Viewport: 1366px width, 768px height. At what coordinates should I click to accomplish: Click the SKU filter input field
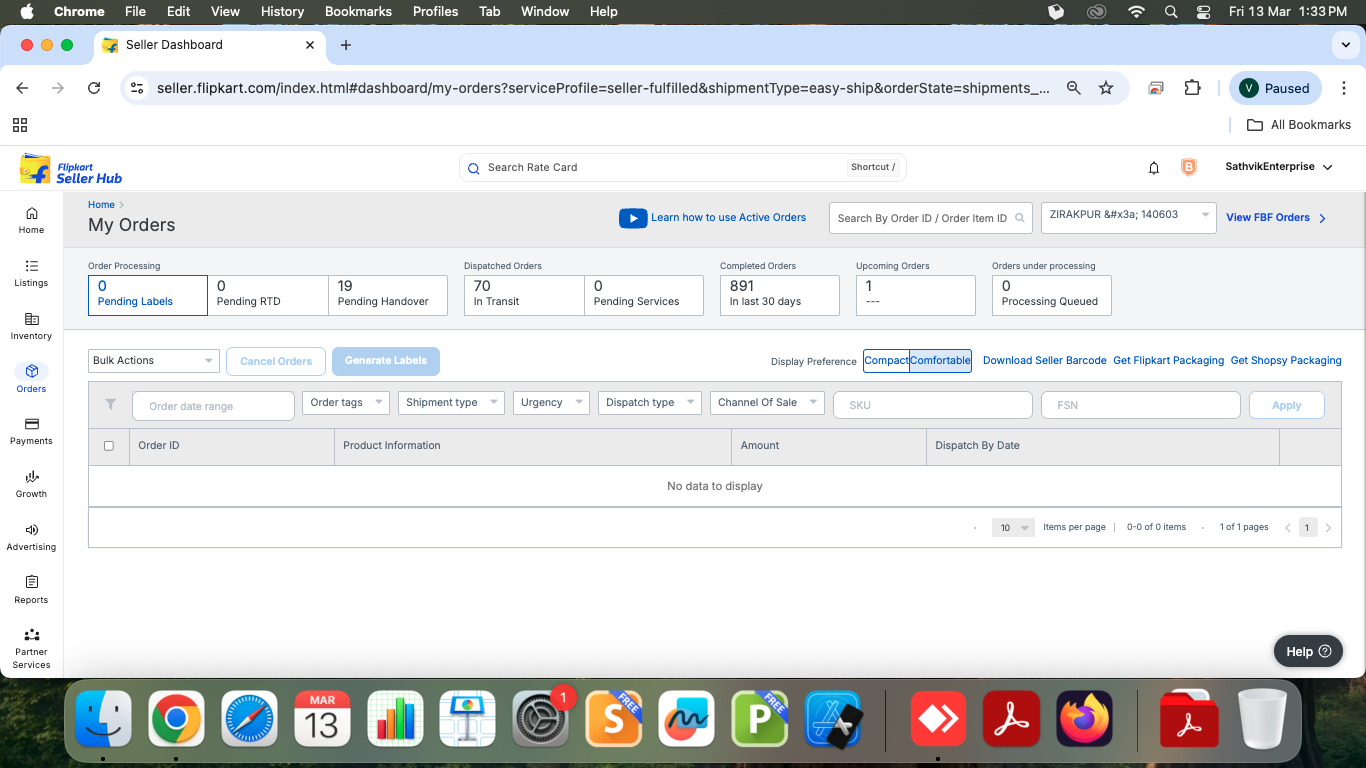coord(932,405)
